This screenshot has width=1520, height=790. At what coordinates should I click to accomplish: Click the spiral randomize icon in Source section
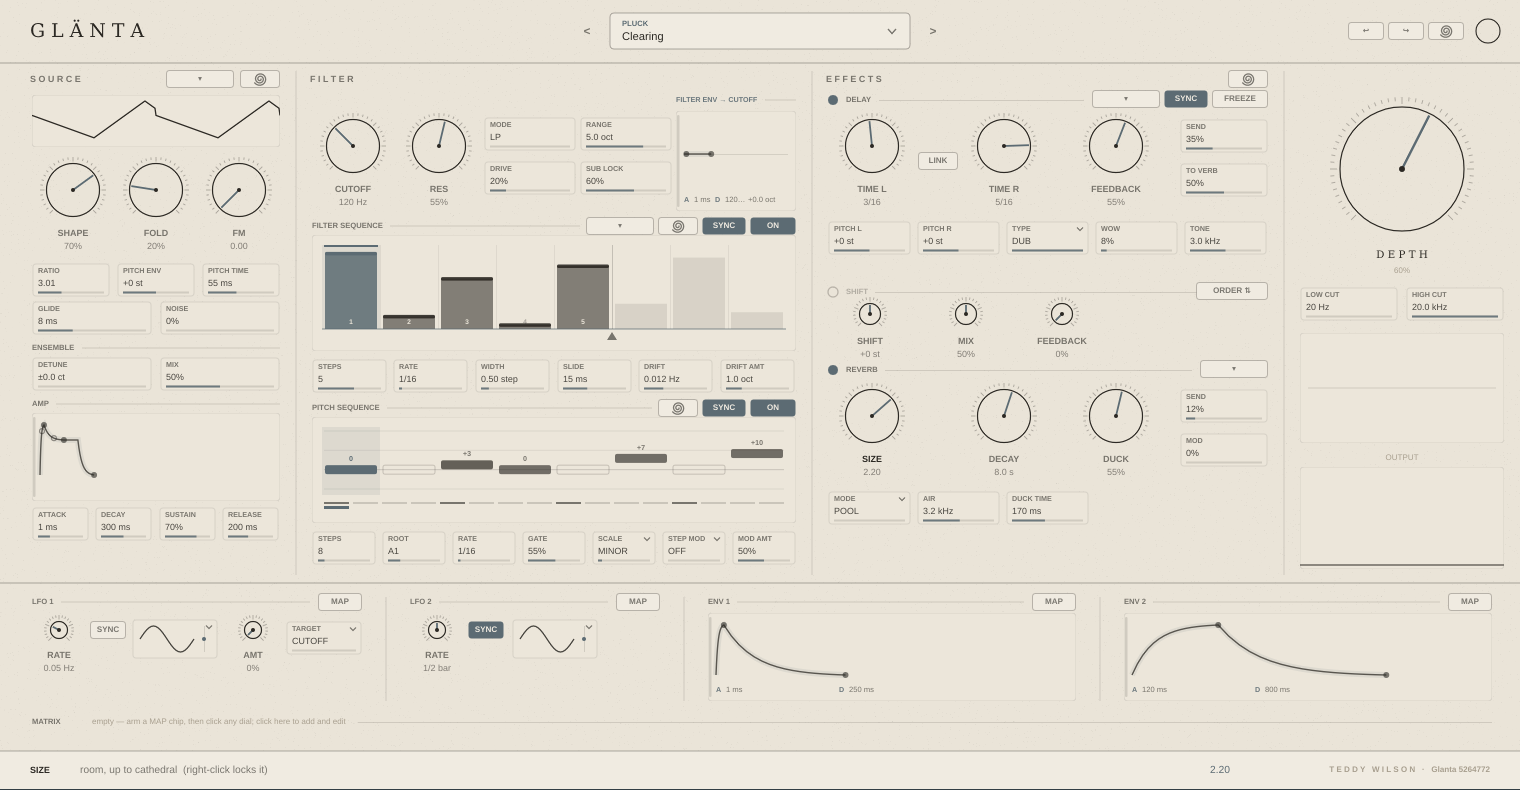(260, 79)
